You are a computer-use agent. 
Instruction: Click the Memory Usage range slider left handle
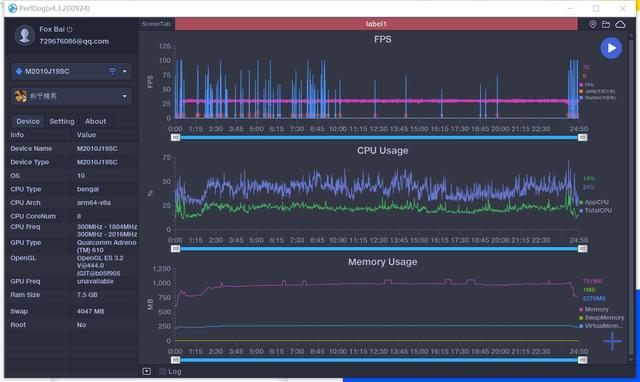[176, 360]
